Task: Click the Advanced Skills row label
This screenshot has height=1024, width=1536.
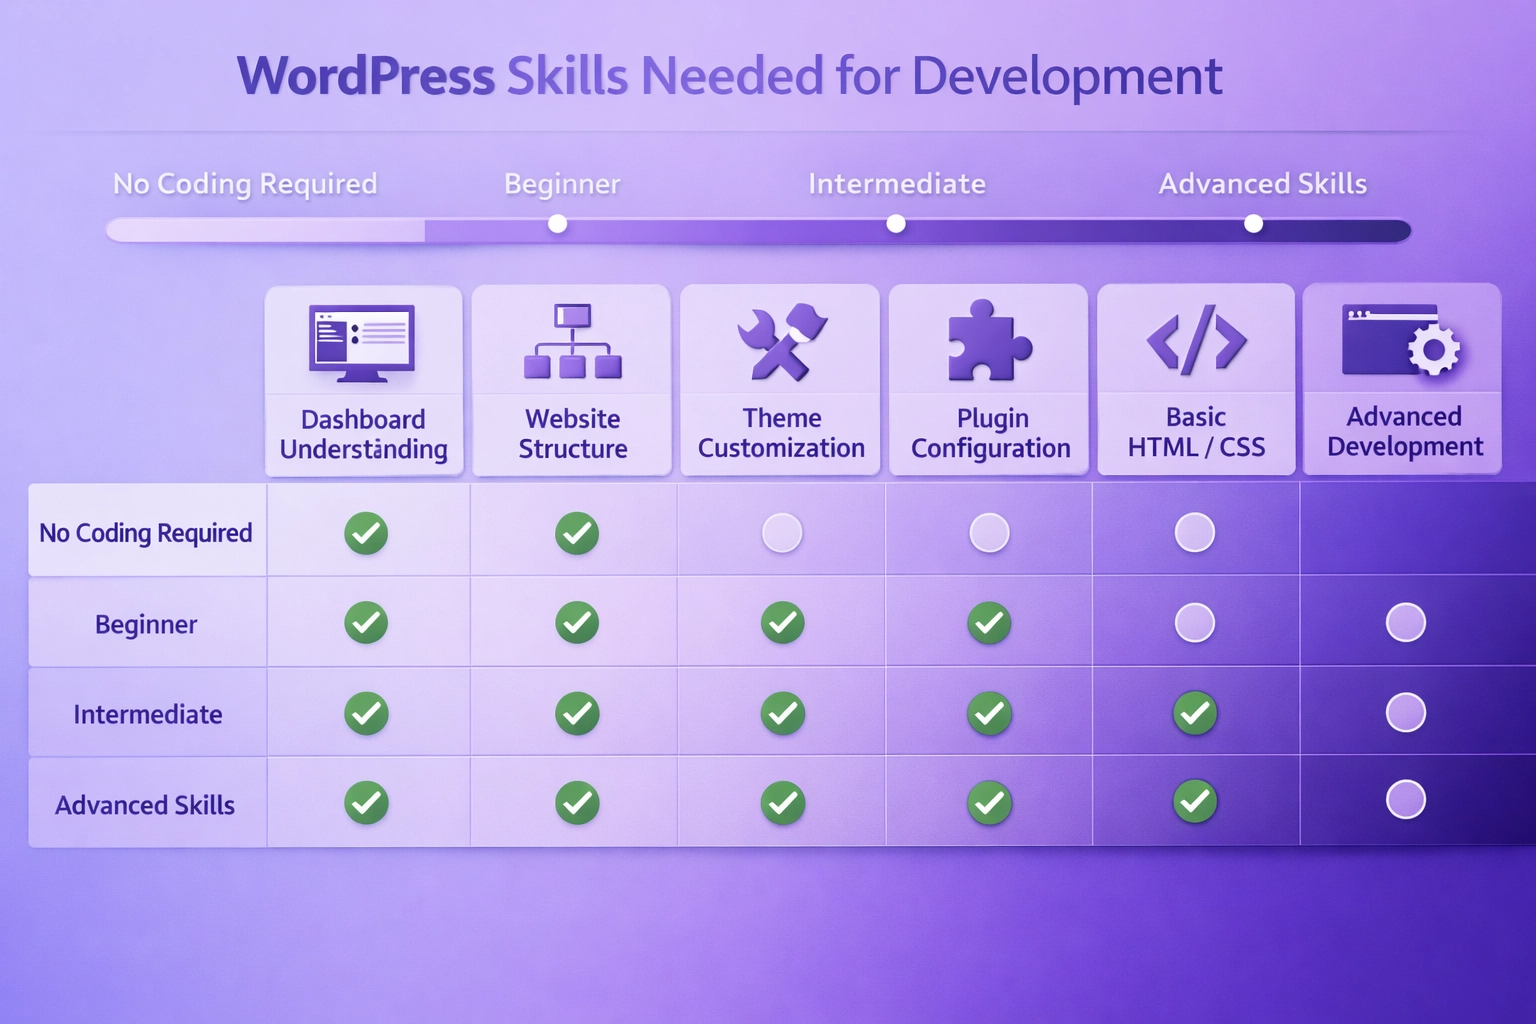Action: [x=146, y=803]
